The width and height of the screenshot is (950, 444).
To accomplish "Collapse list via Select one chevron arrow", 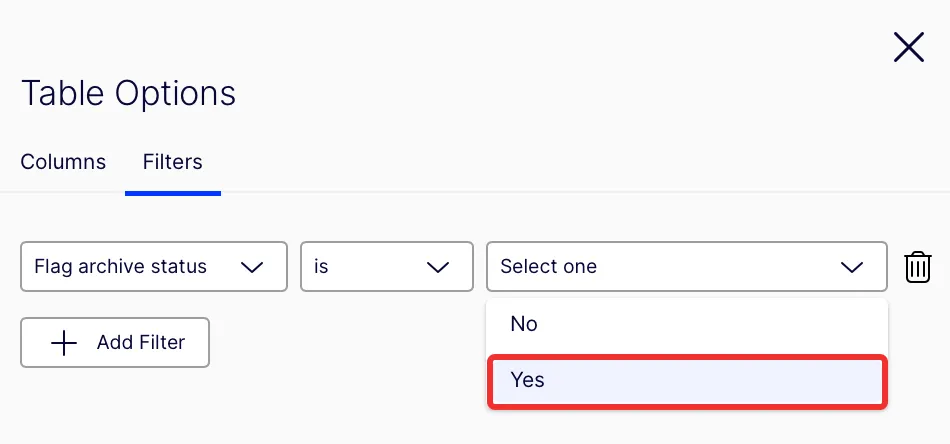I will 852,267.
